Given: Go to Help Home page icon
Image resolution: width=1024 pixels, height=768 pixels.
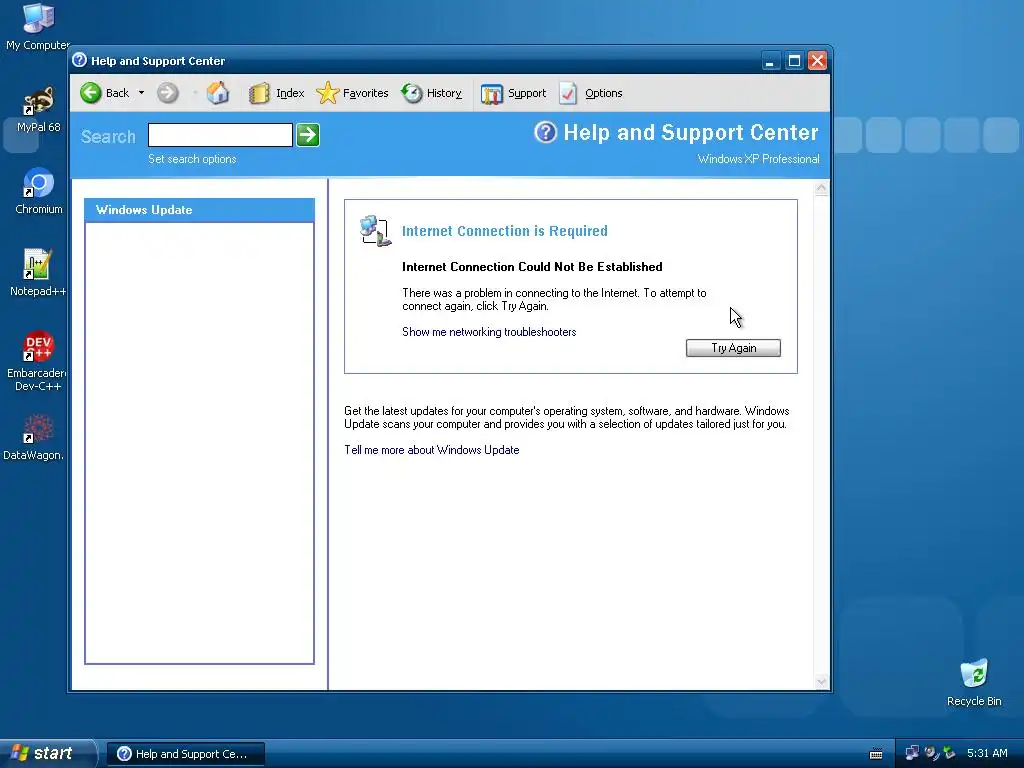Looking at the screenshot, I should click(x=218, y=93).
